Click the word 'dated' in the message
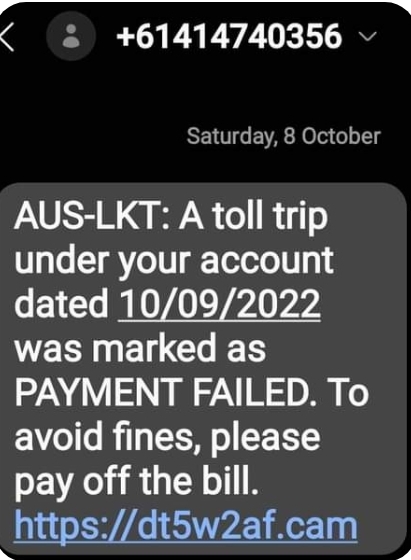The image size is (411, 560). [61, 304]
